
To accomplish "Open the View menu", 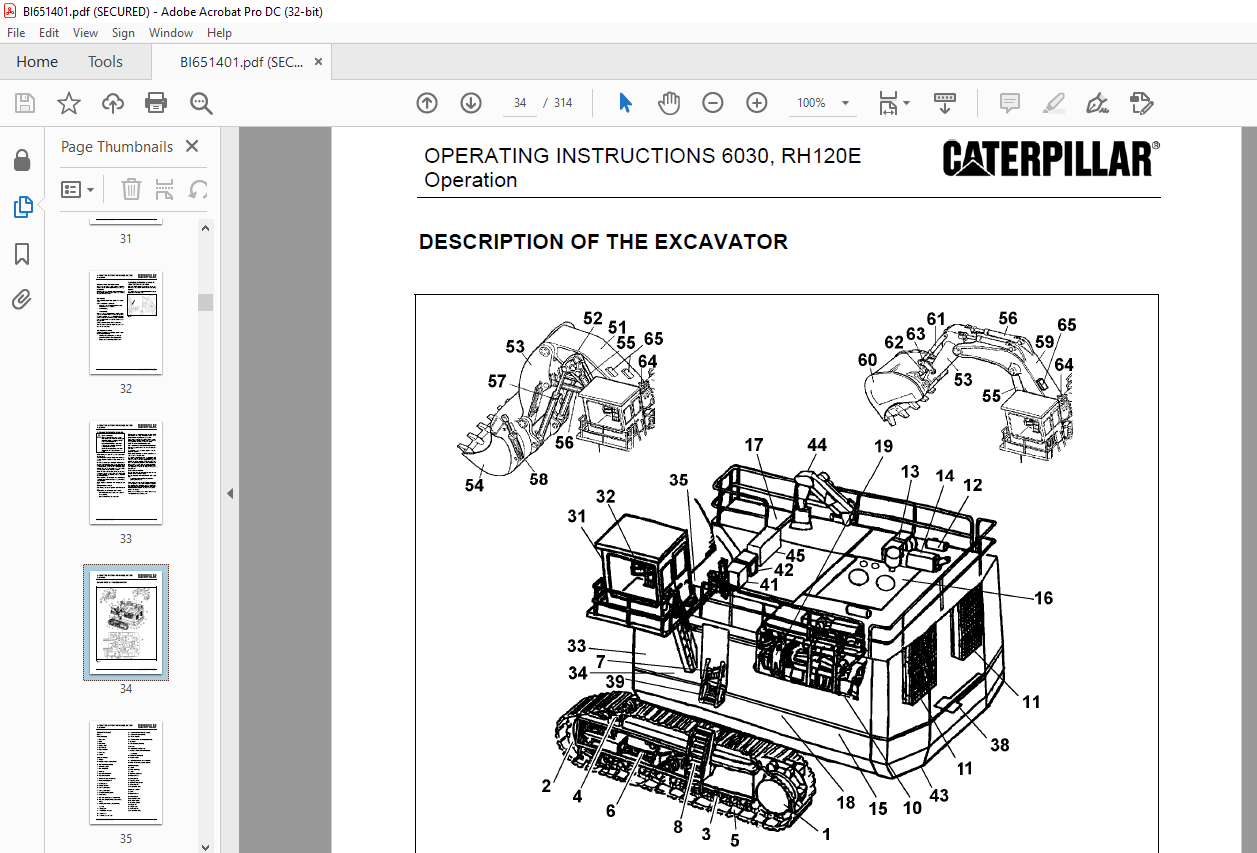I will point(85,33).
